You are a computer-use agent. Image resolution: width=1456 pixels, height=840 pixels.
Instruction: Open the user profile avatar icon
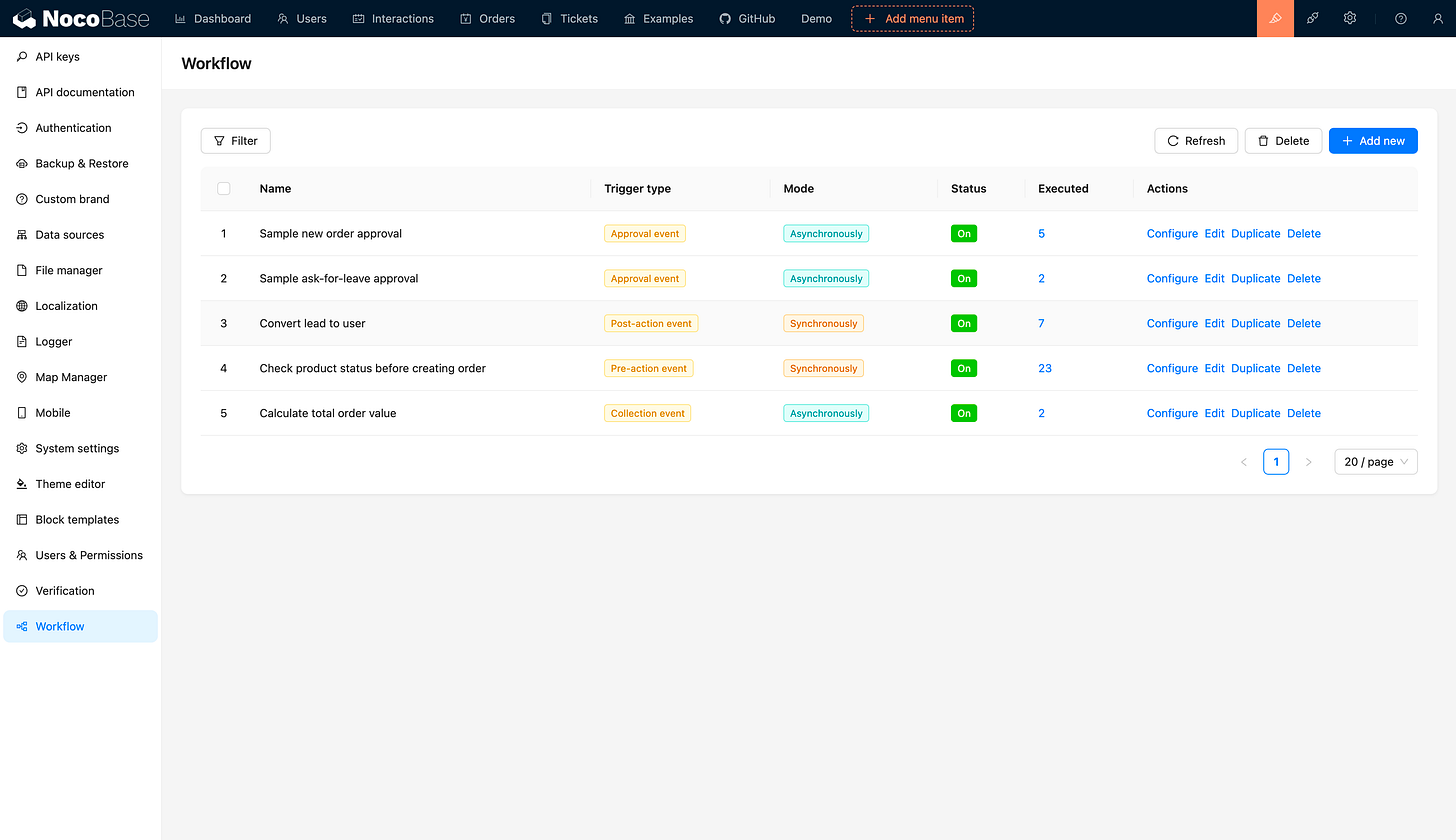coord(1436,18)
